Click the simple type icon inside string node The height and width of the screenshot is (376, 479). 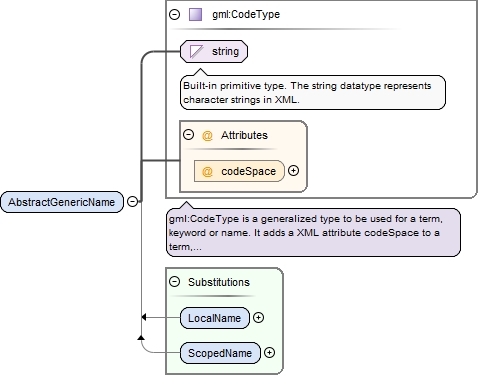tap(196, 52)
